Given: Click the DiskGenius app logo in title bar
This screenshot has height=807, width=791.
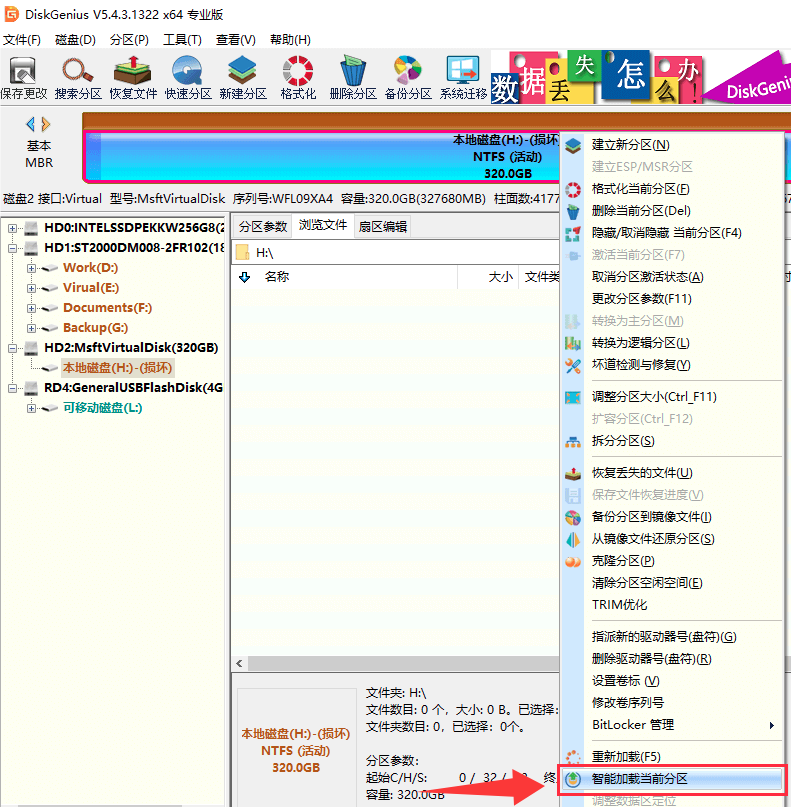Looking at the screenshot, I should pos(11,14).
